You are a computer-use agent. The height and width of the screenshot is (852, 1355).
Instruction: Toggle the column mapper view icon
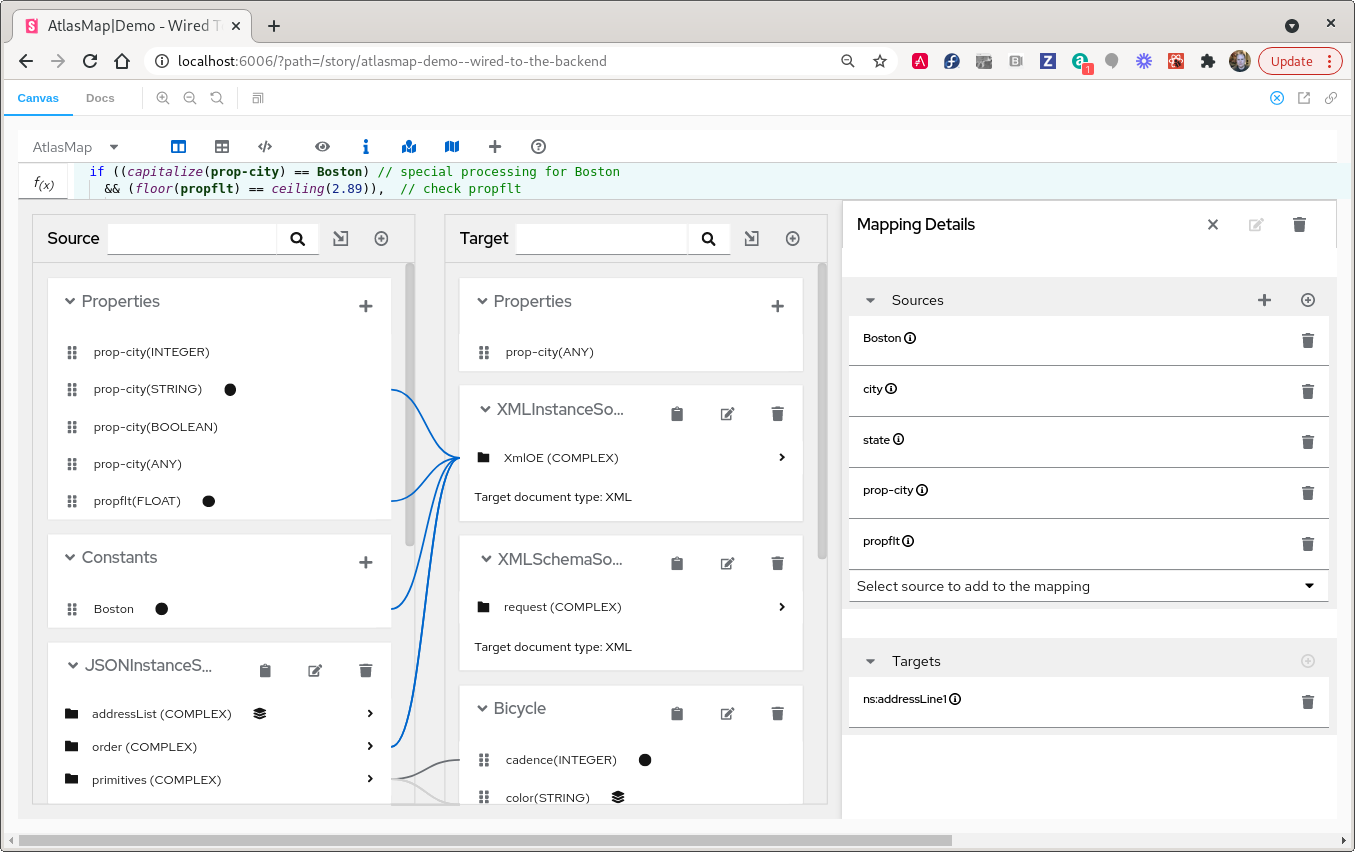[178, 146]
